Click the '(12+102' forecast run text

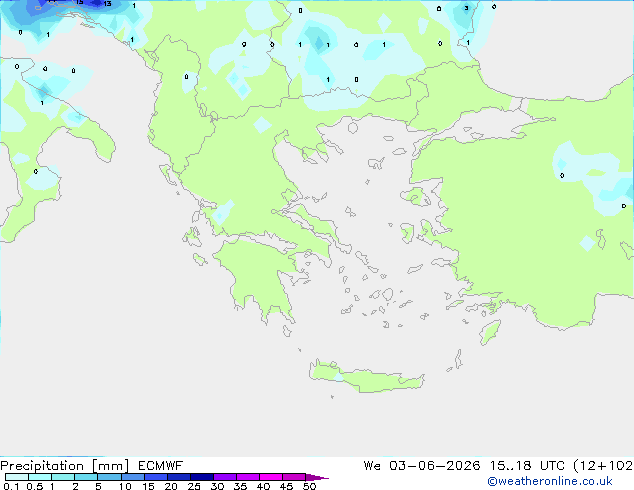pos(603,466)
